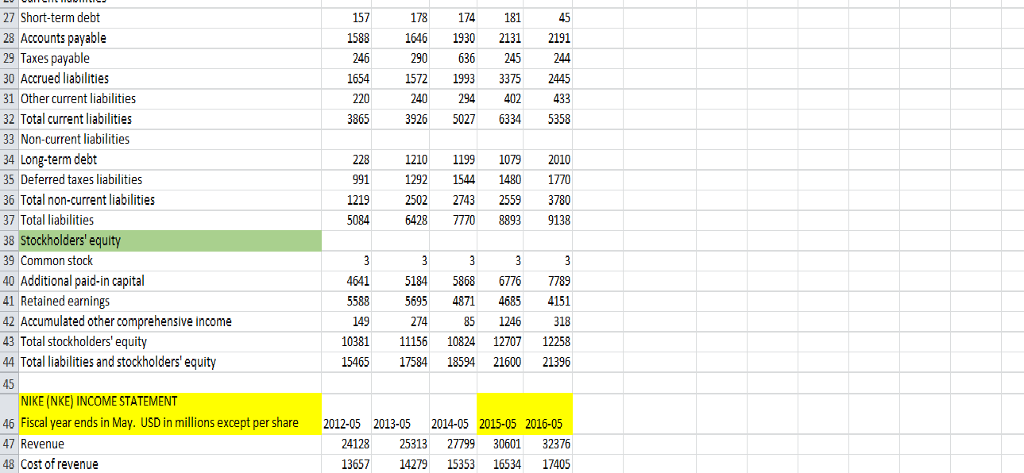
Task: Select the 2012-05 column heading cell
Action: [347, 413]
